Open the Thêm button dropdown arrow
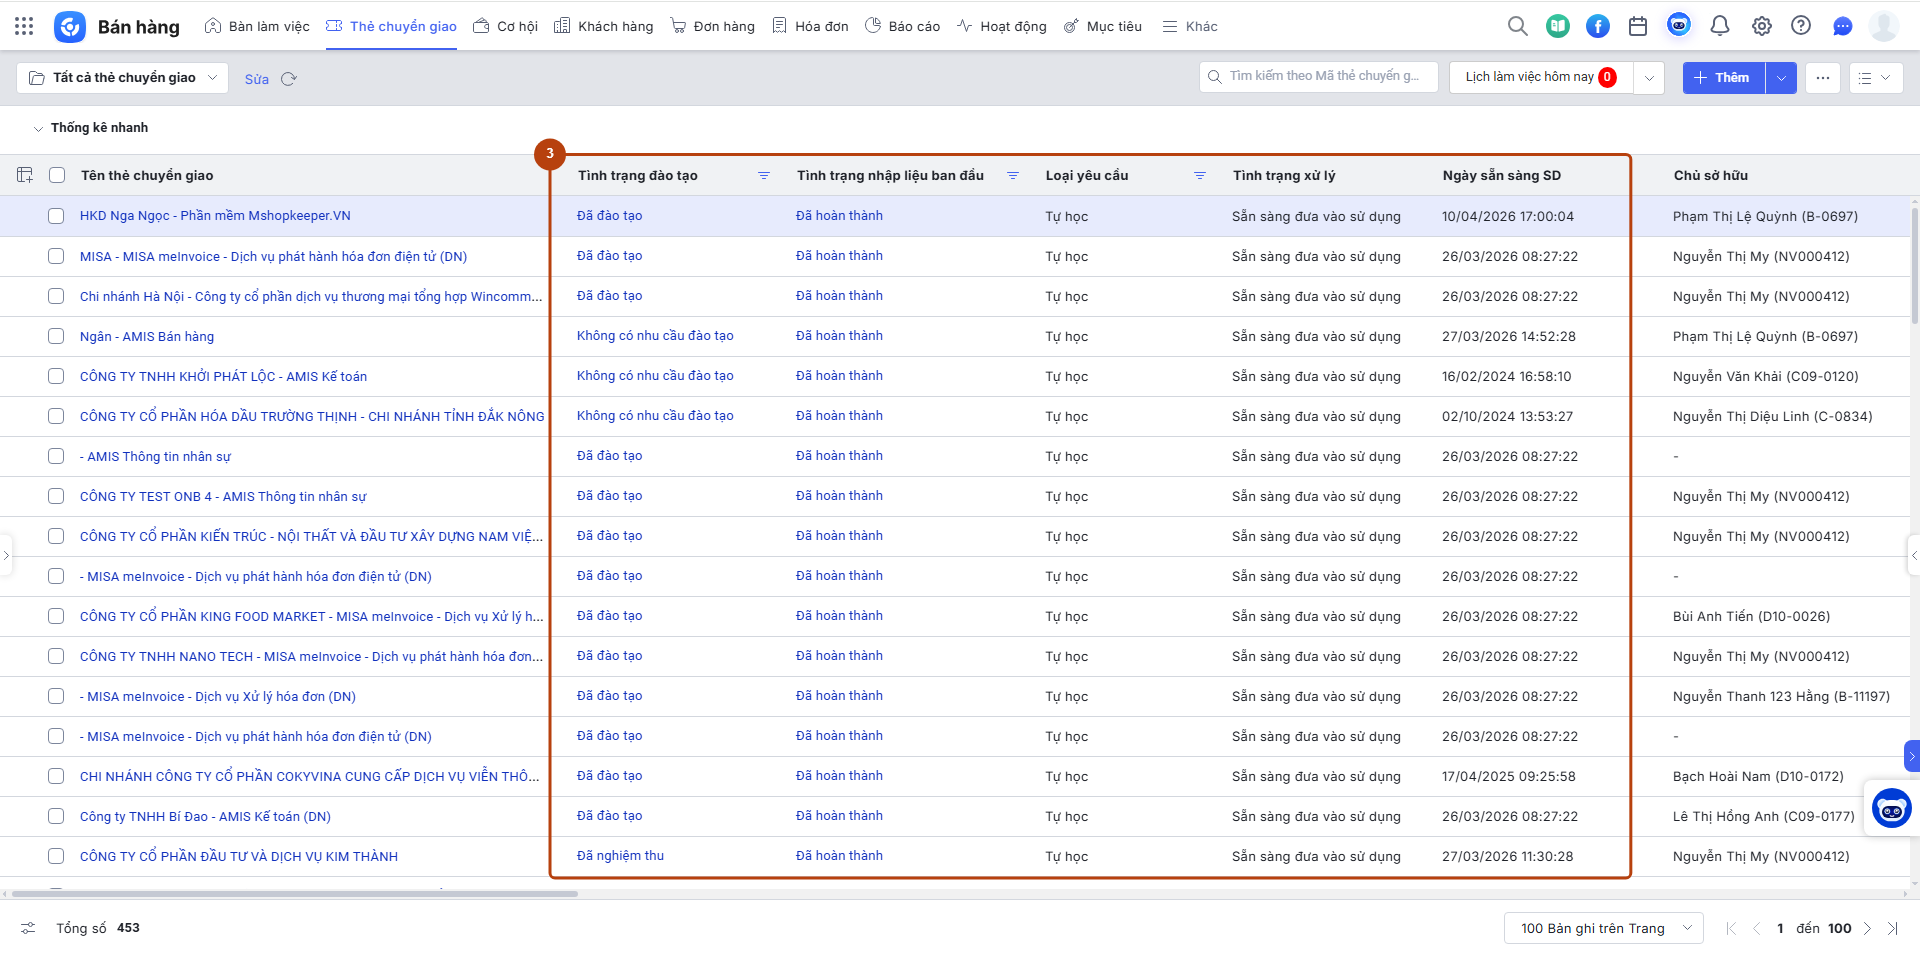 pyautogui.click(x=1781, y=78)
